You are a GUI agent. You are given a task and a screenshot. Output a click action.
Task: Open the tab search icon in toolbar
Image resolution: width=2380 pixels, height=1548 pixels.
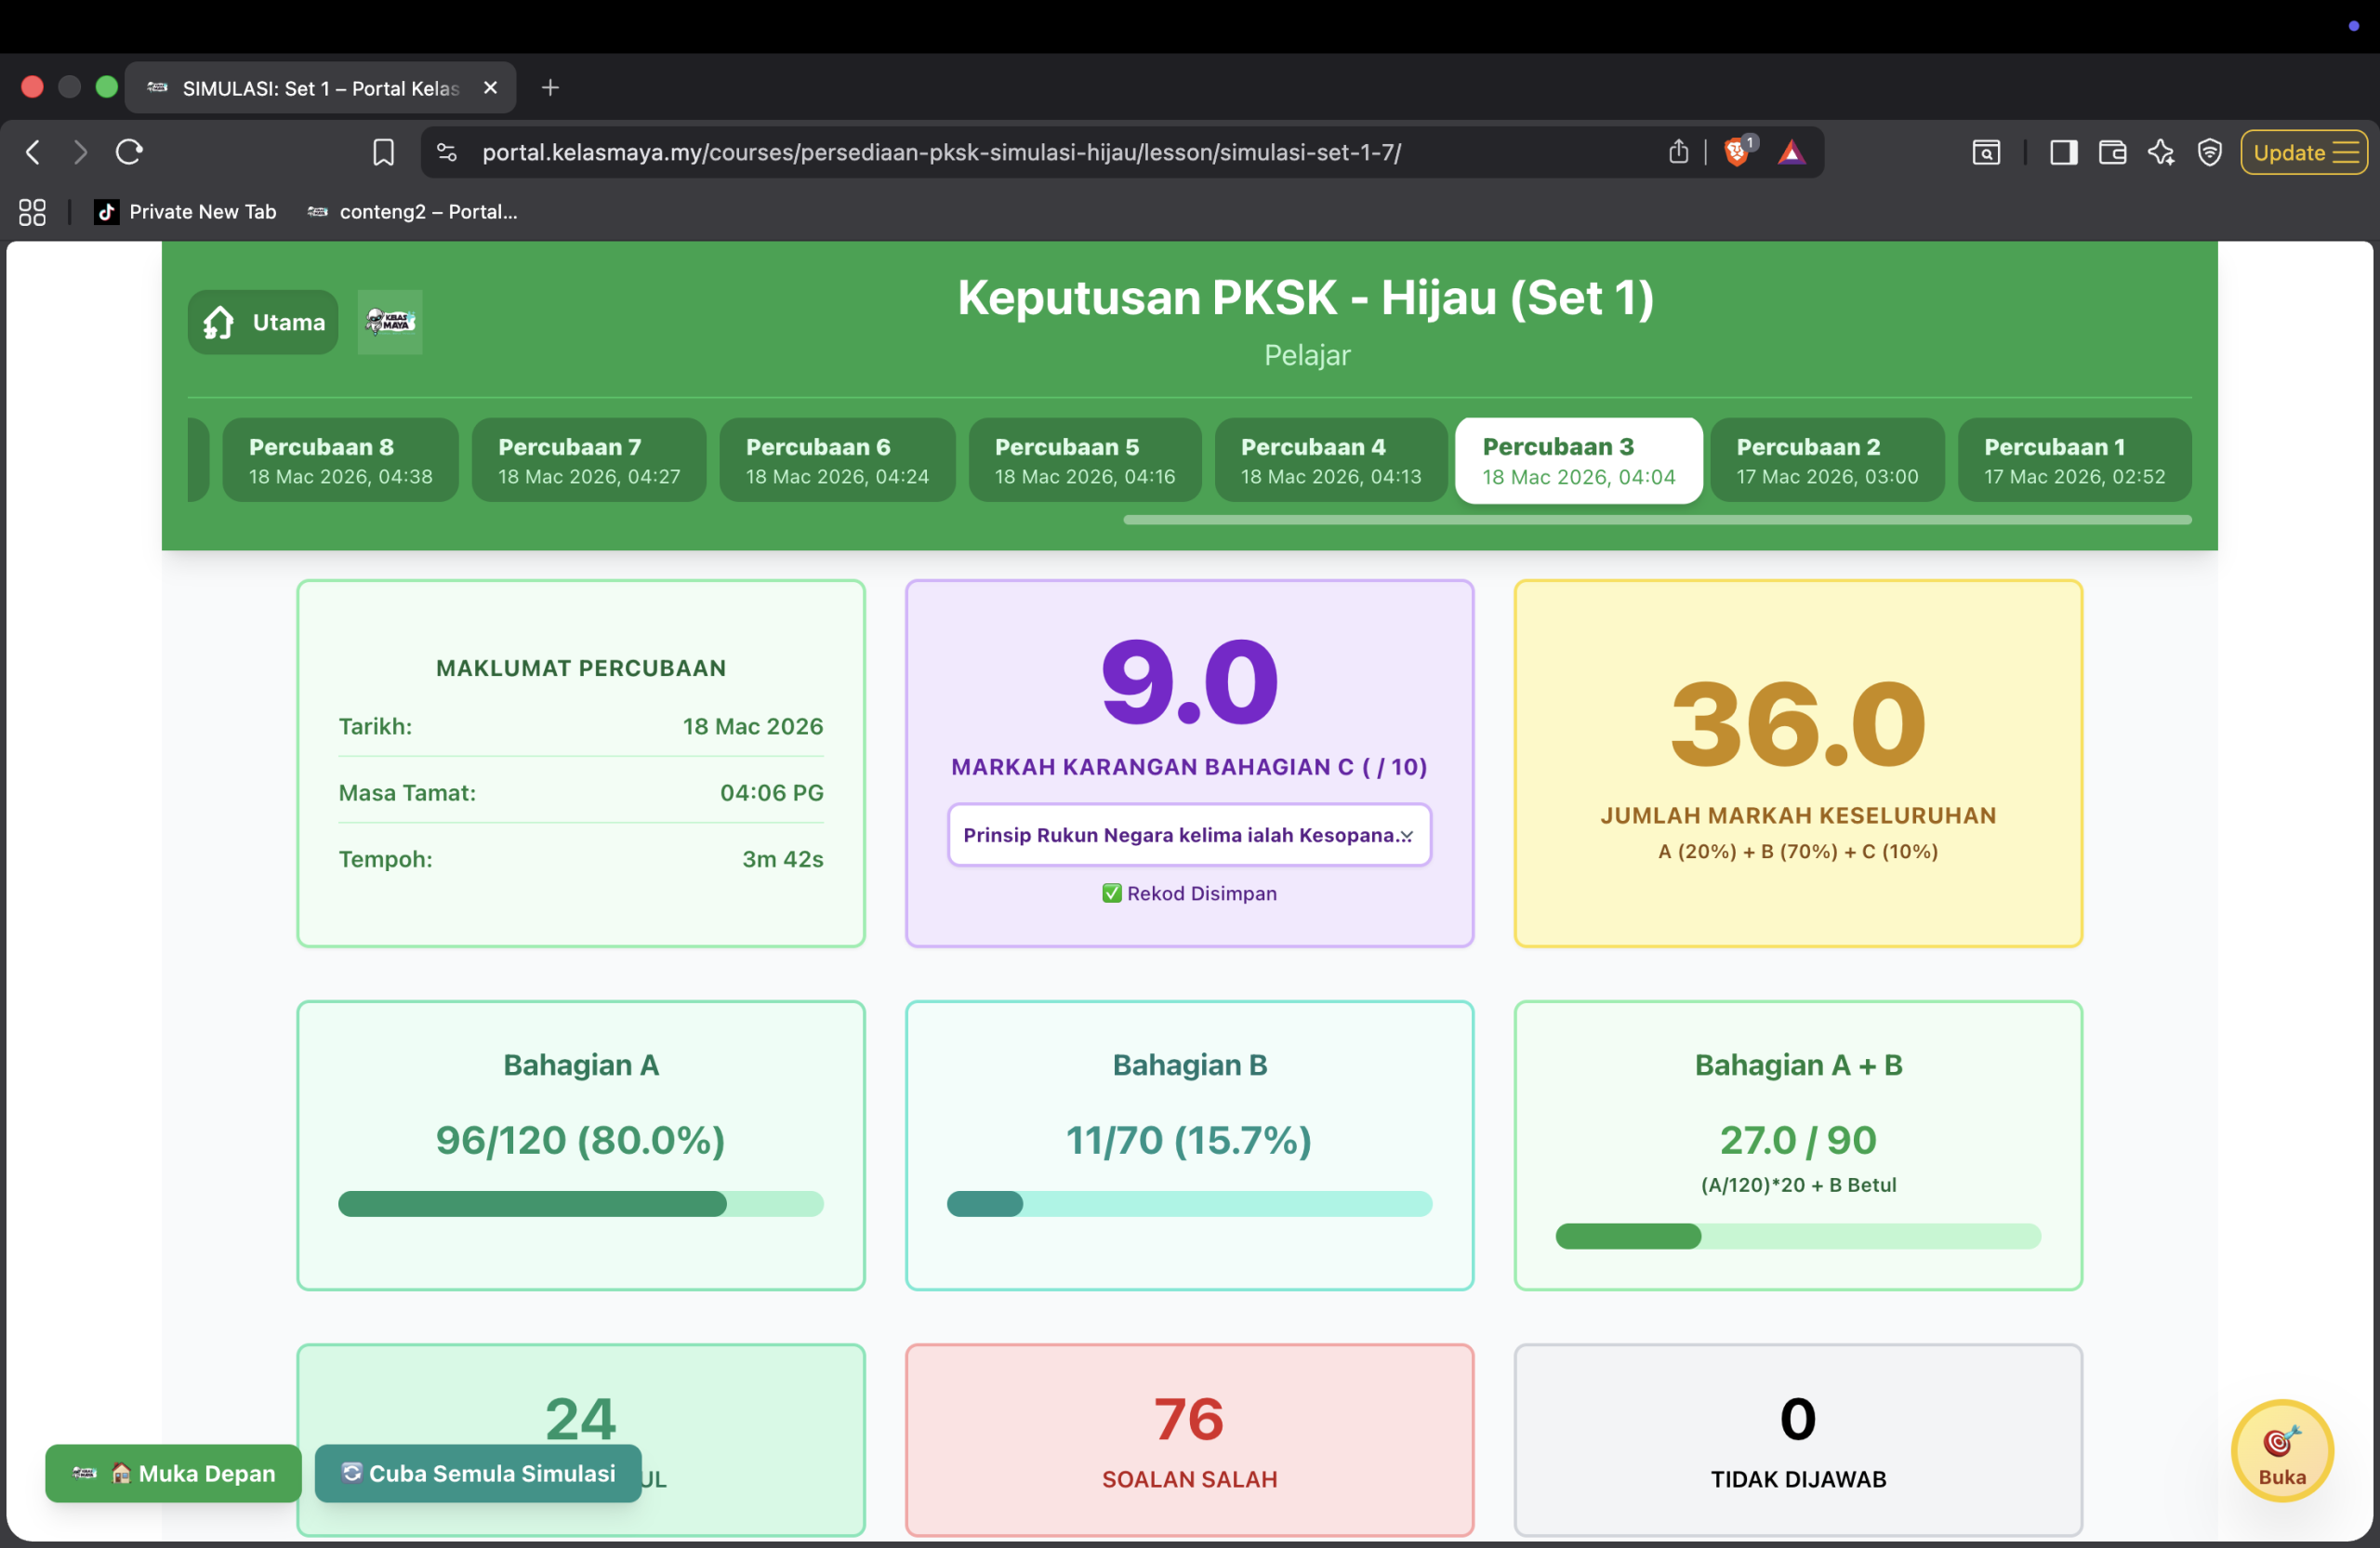[x=1986, y=152]
